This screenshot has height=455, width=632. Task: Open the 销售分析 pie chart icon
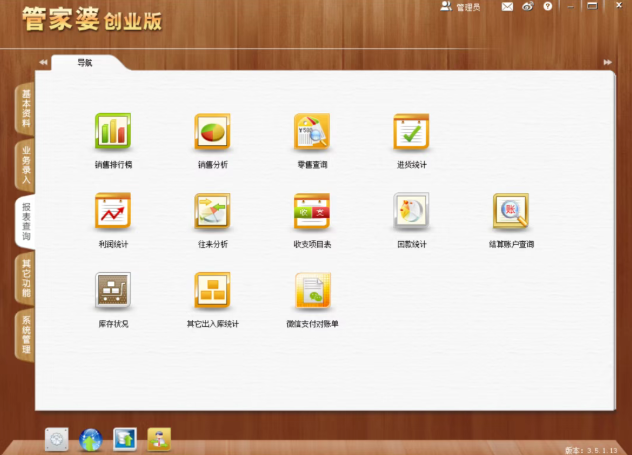[x=212, y=132]
